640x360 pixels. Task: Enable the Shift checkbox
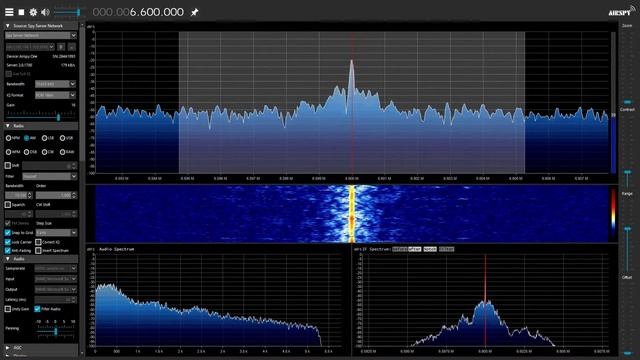pyautogui.click(x=8, y=165)
